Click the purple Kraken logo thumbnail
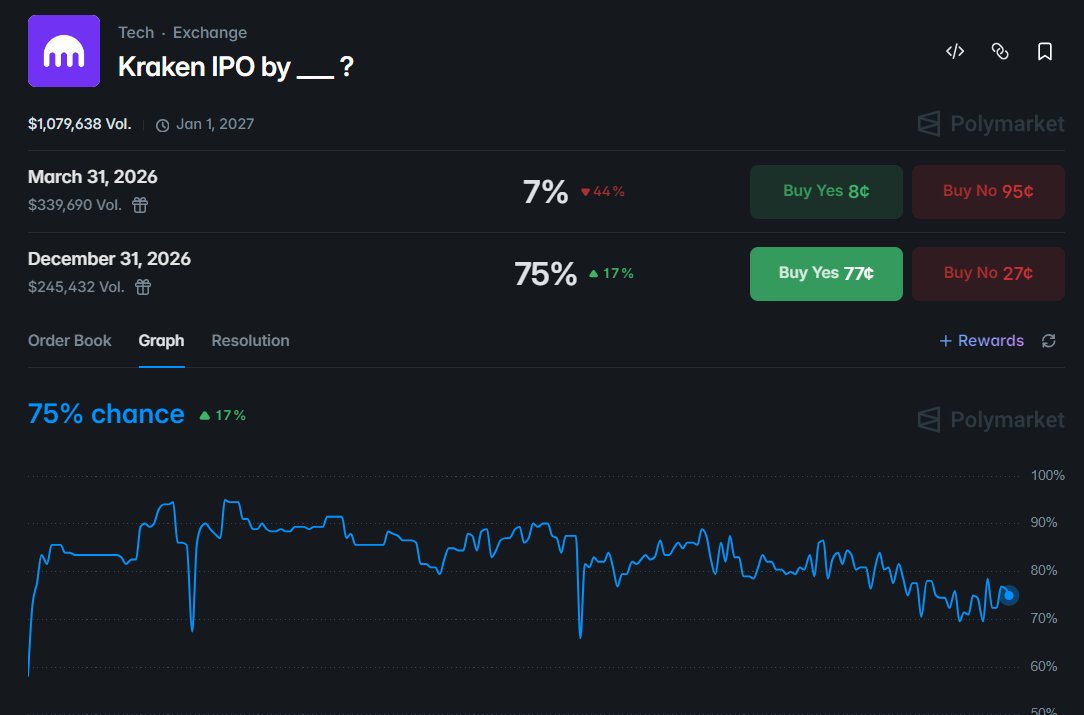This screenshot has width=1084, height=715. (x=64, y=51)
